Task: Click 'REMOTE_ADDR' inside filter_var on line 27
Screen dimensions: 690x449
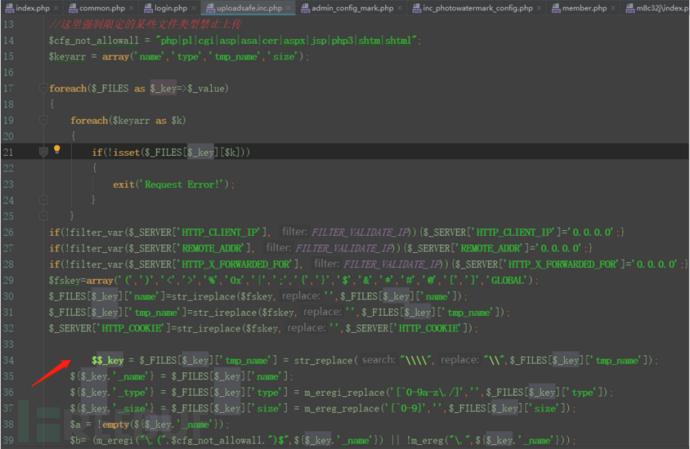Action: pyautogui.click(x=212, y=248)
